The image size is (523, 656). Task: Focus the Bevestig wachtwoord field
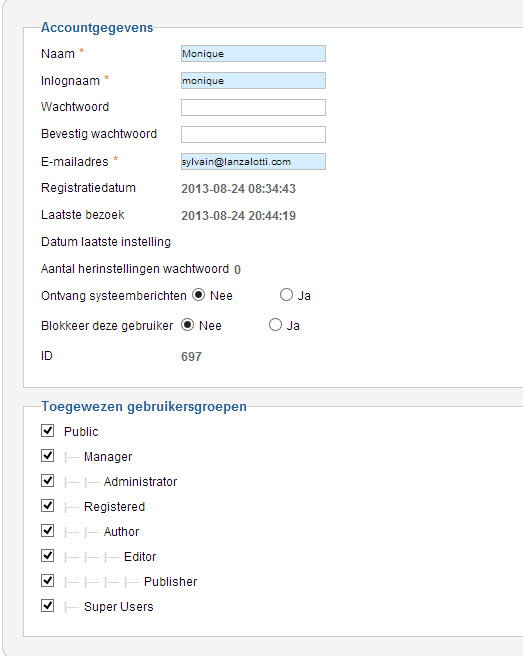pyautogui.click(x=253, y=134)
